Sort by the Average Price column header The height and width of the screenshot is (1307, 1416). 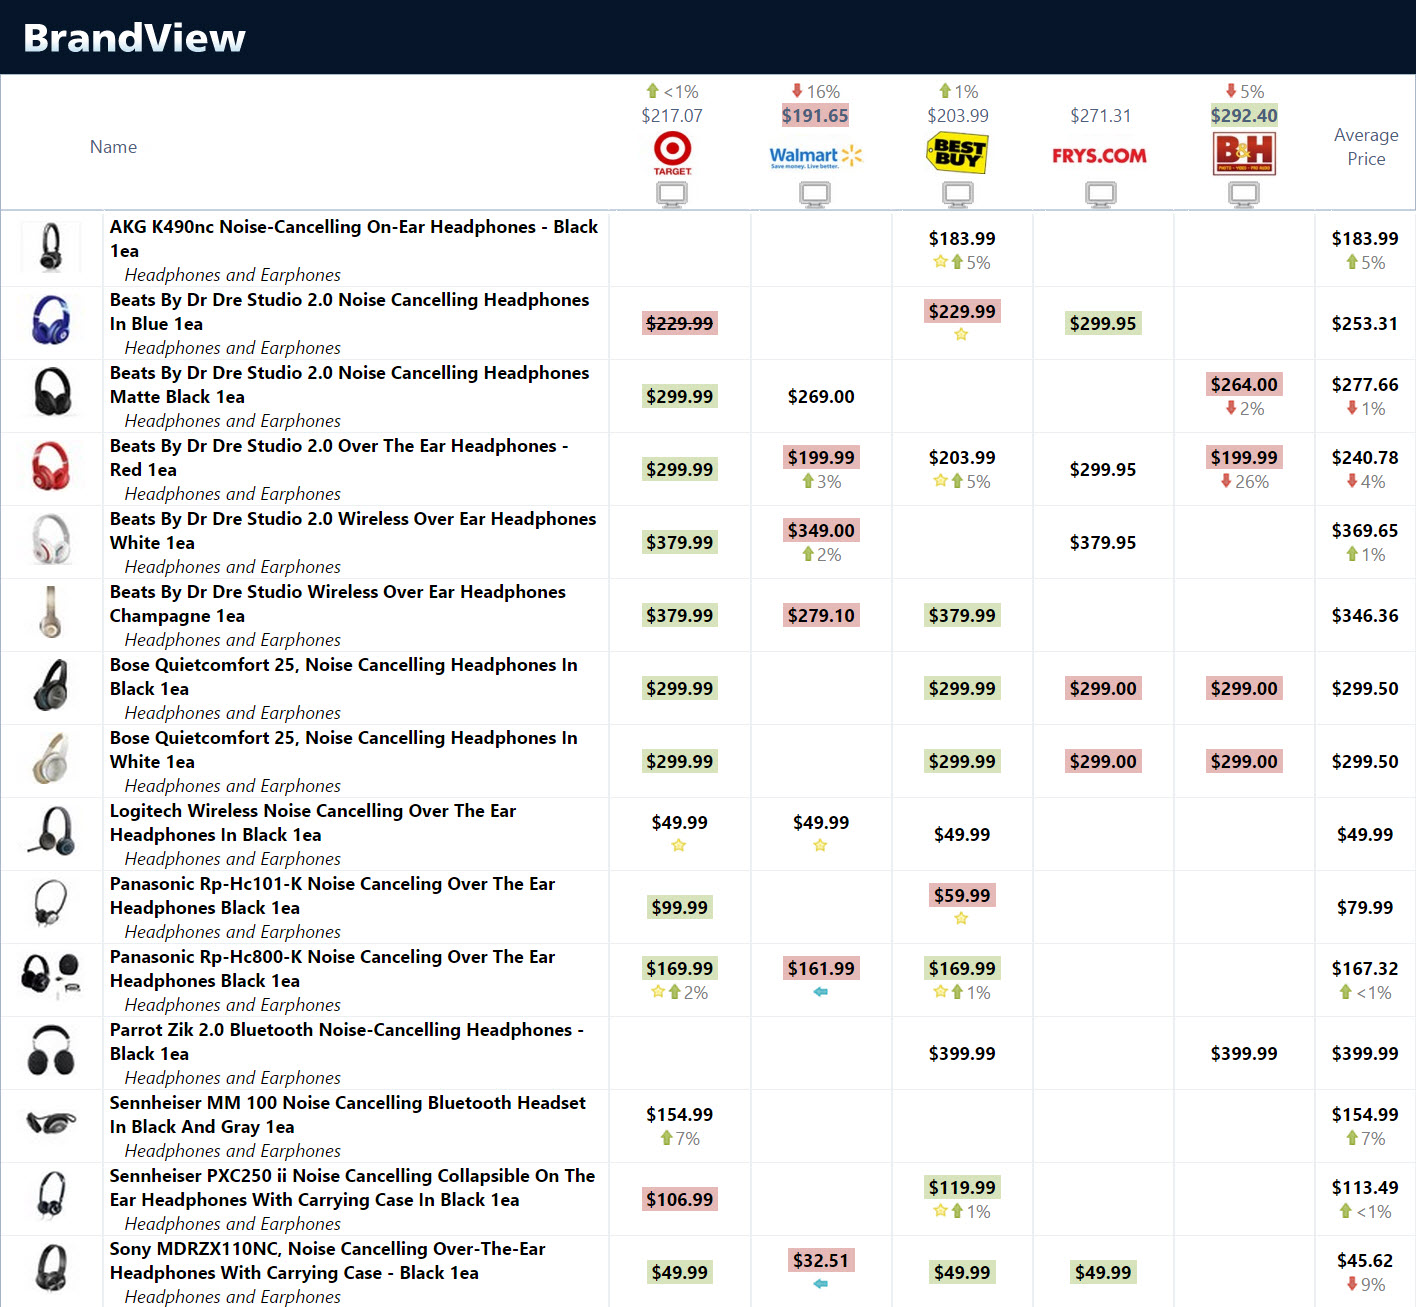[1366, 147]
